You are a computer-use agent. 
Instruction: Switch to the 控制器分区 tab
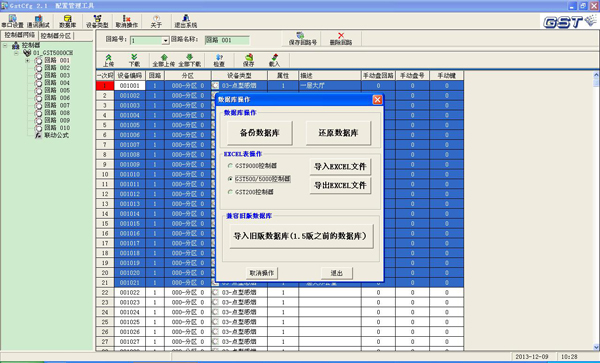click(56, 36)
